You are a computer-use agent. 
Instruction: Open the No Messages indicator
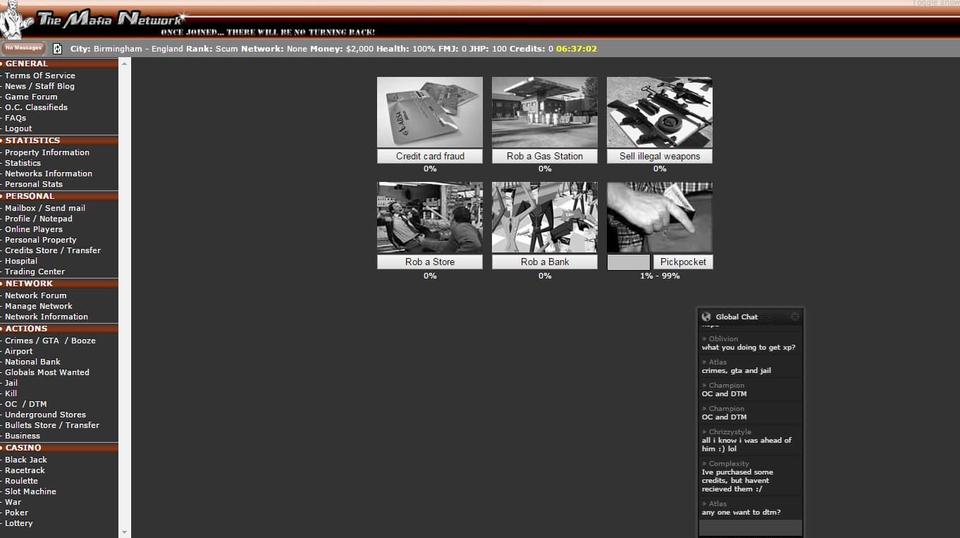tap(23, 48)
